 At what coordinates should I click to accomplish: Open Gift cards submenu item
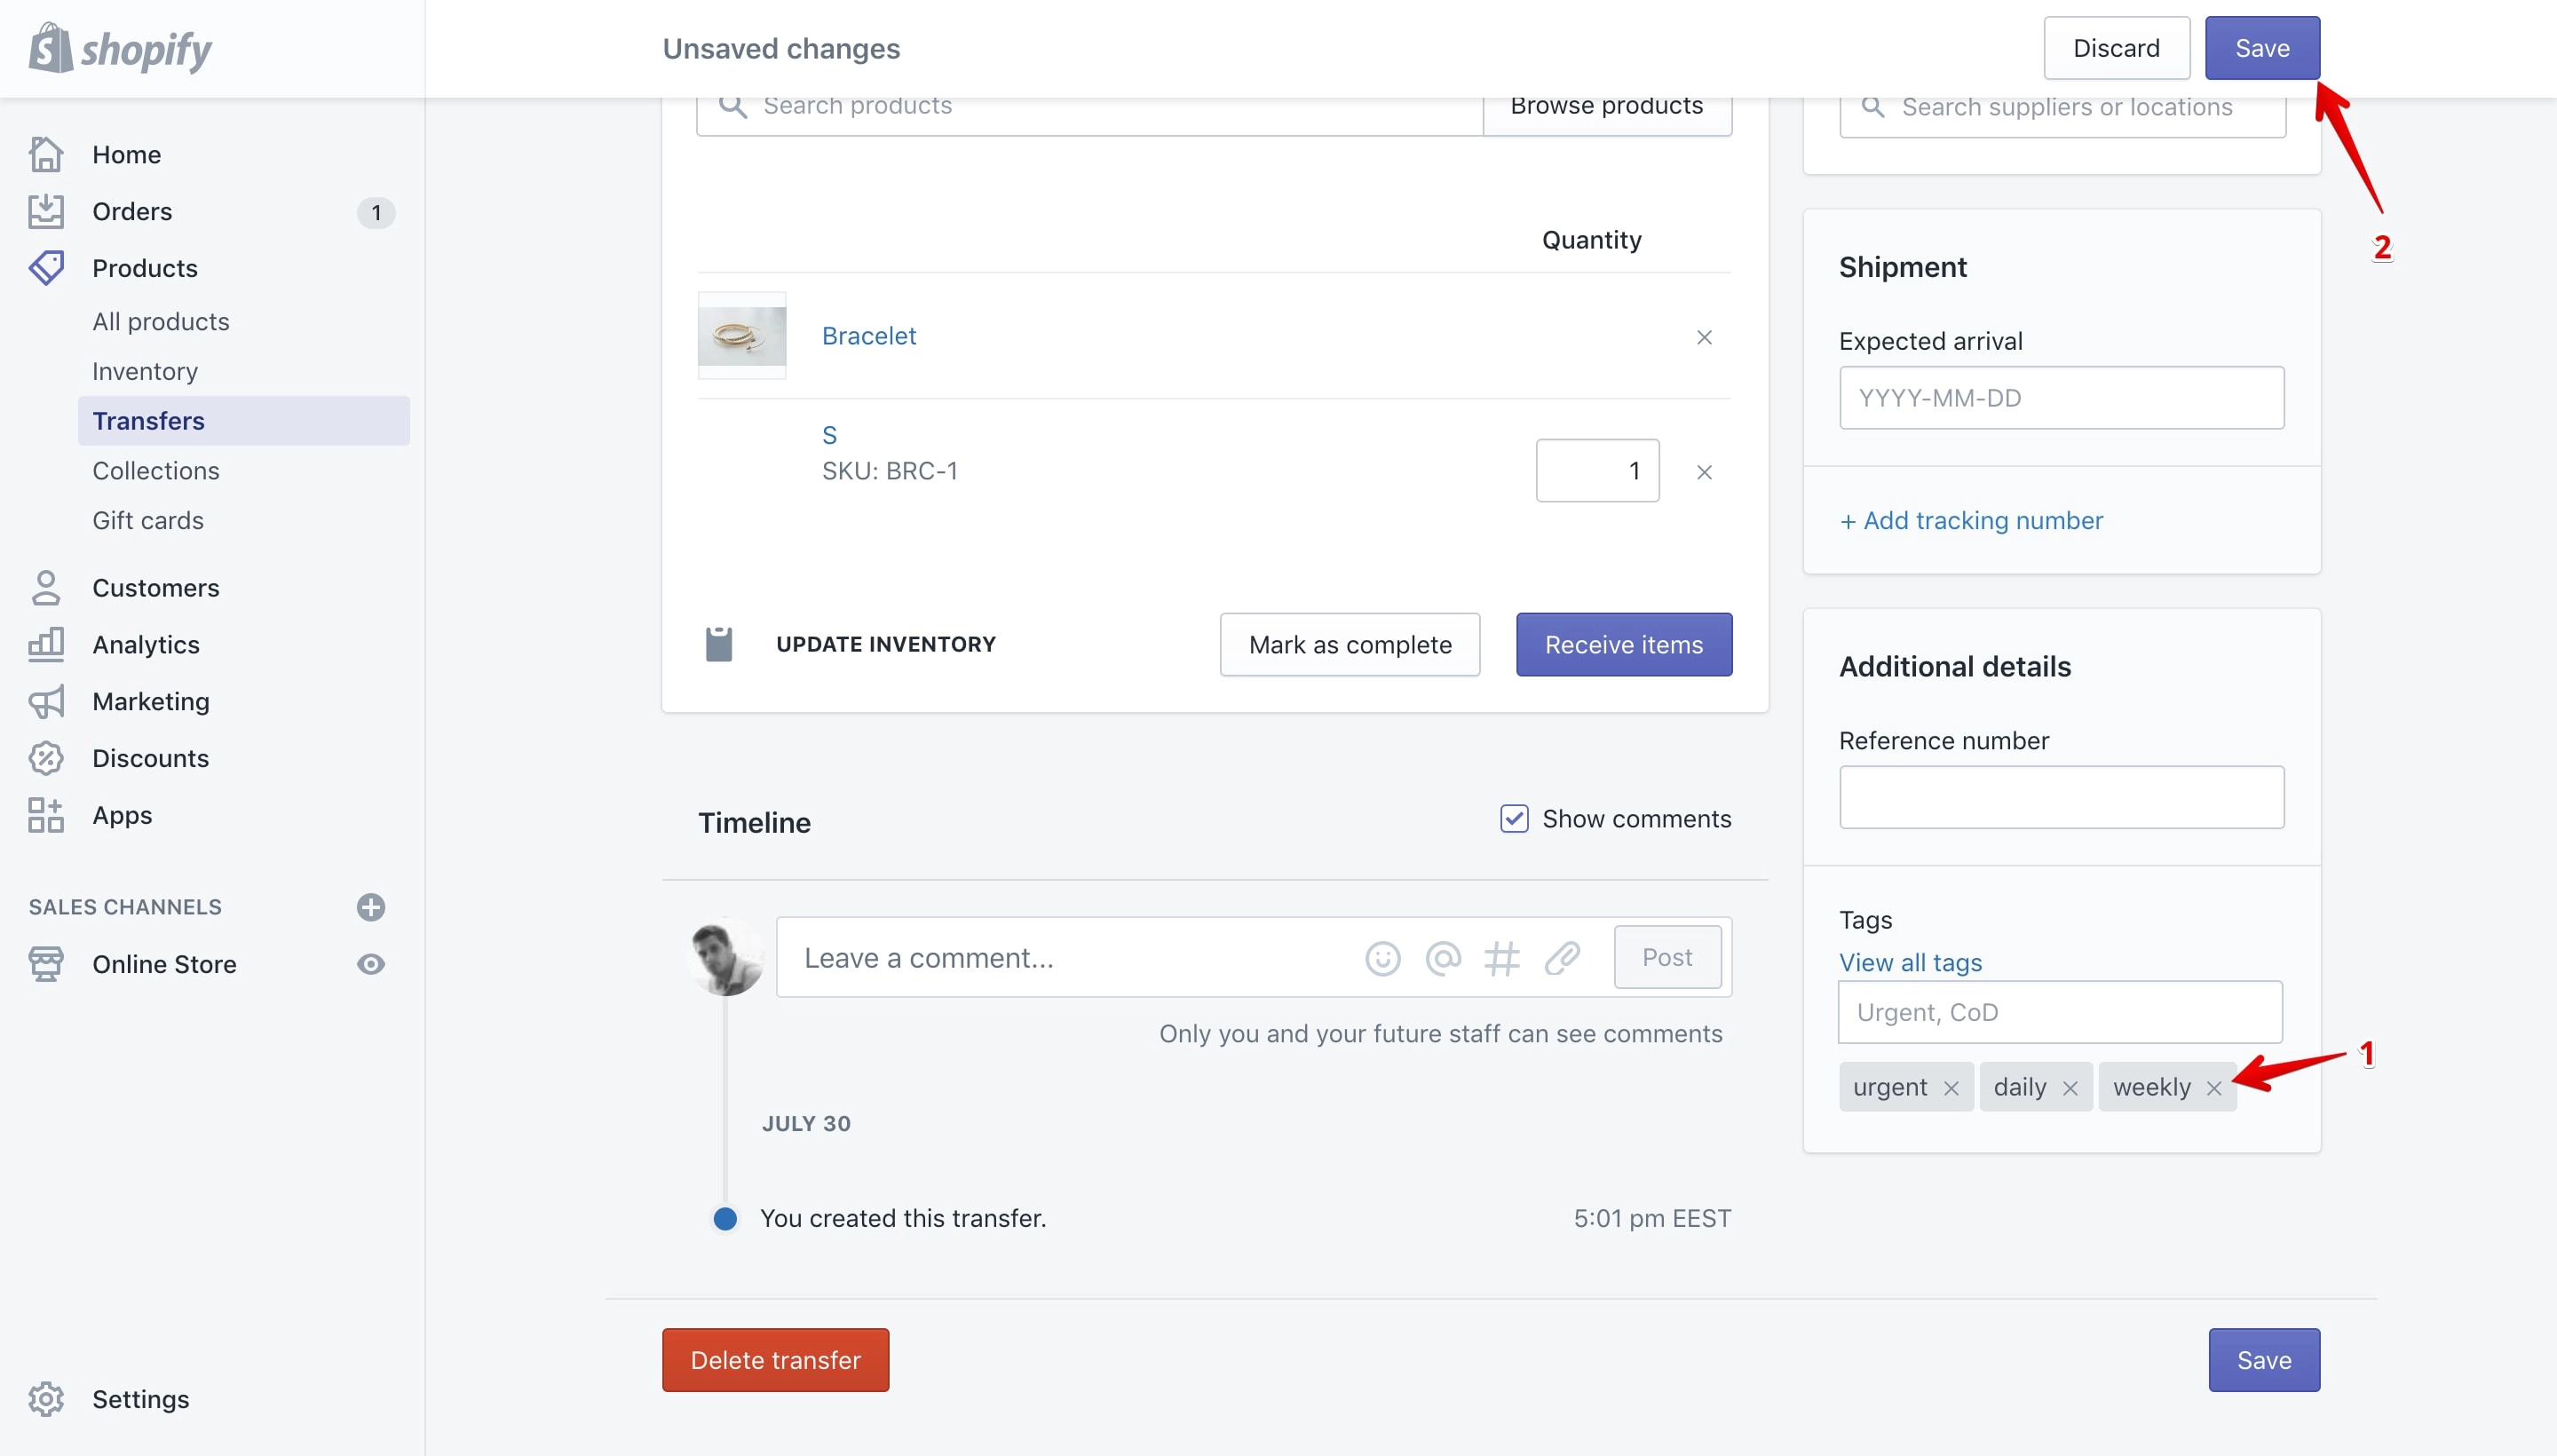coord(148,521)
